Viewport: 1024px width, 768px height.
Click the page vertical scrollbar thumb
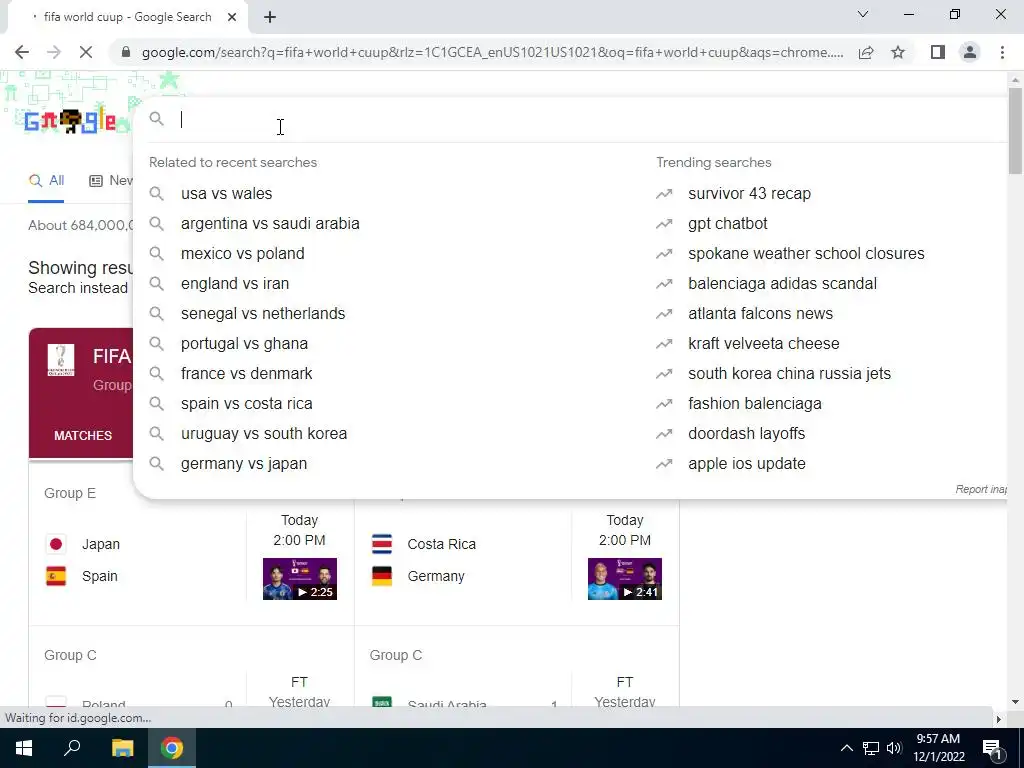pos(1015,131)
